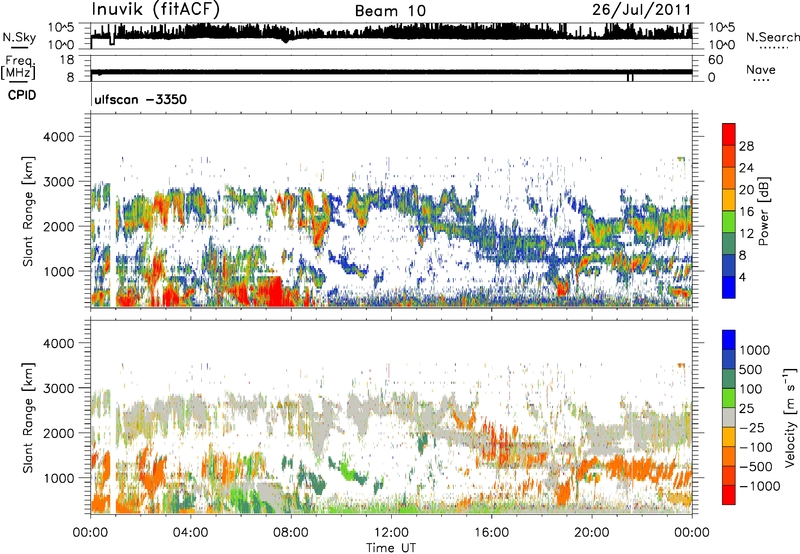Click the date '26/Jul/2011'
This screenshot has height=554, width=800.
[642, 10]
